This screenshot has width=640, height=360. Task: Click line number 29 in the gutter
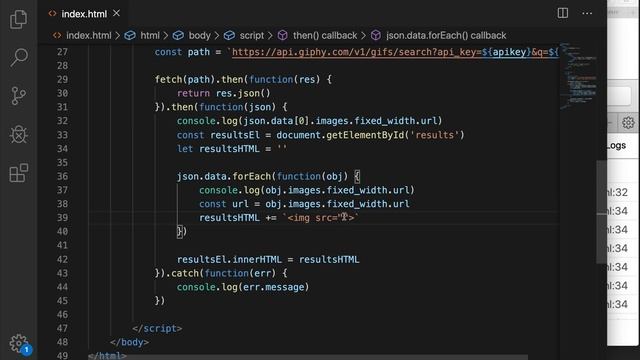point(62,80)
